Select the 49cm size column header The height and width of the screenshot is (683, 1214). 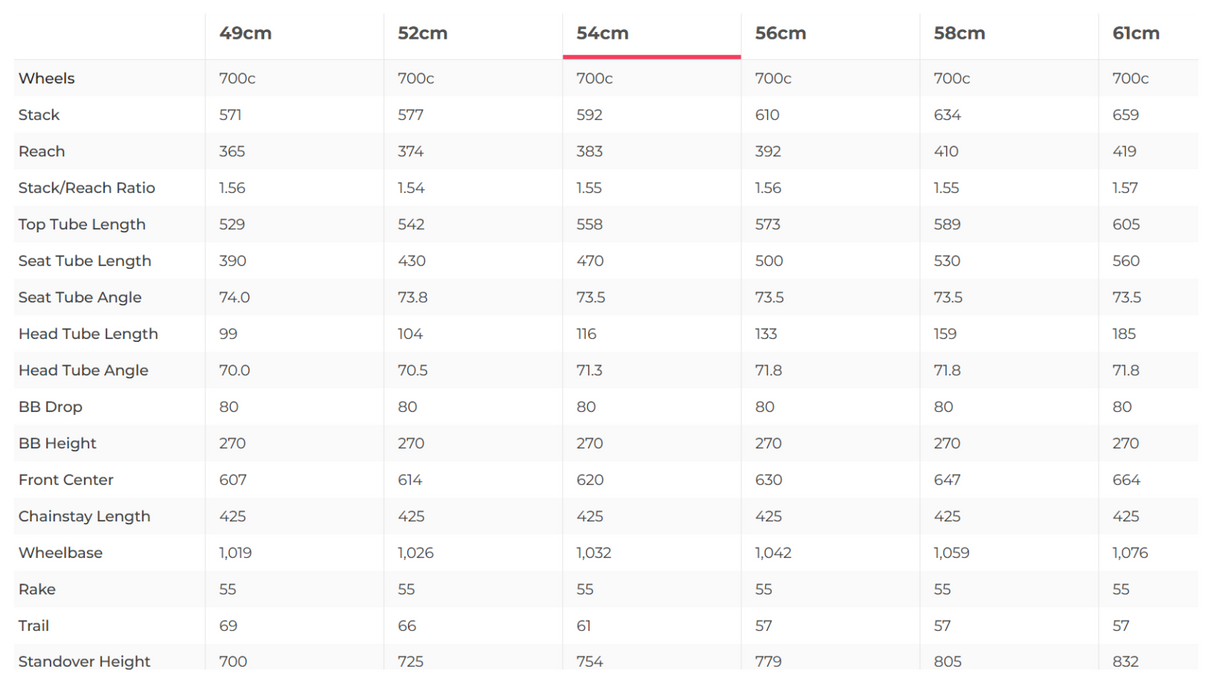(x=245, y=33)
